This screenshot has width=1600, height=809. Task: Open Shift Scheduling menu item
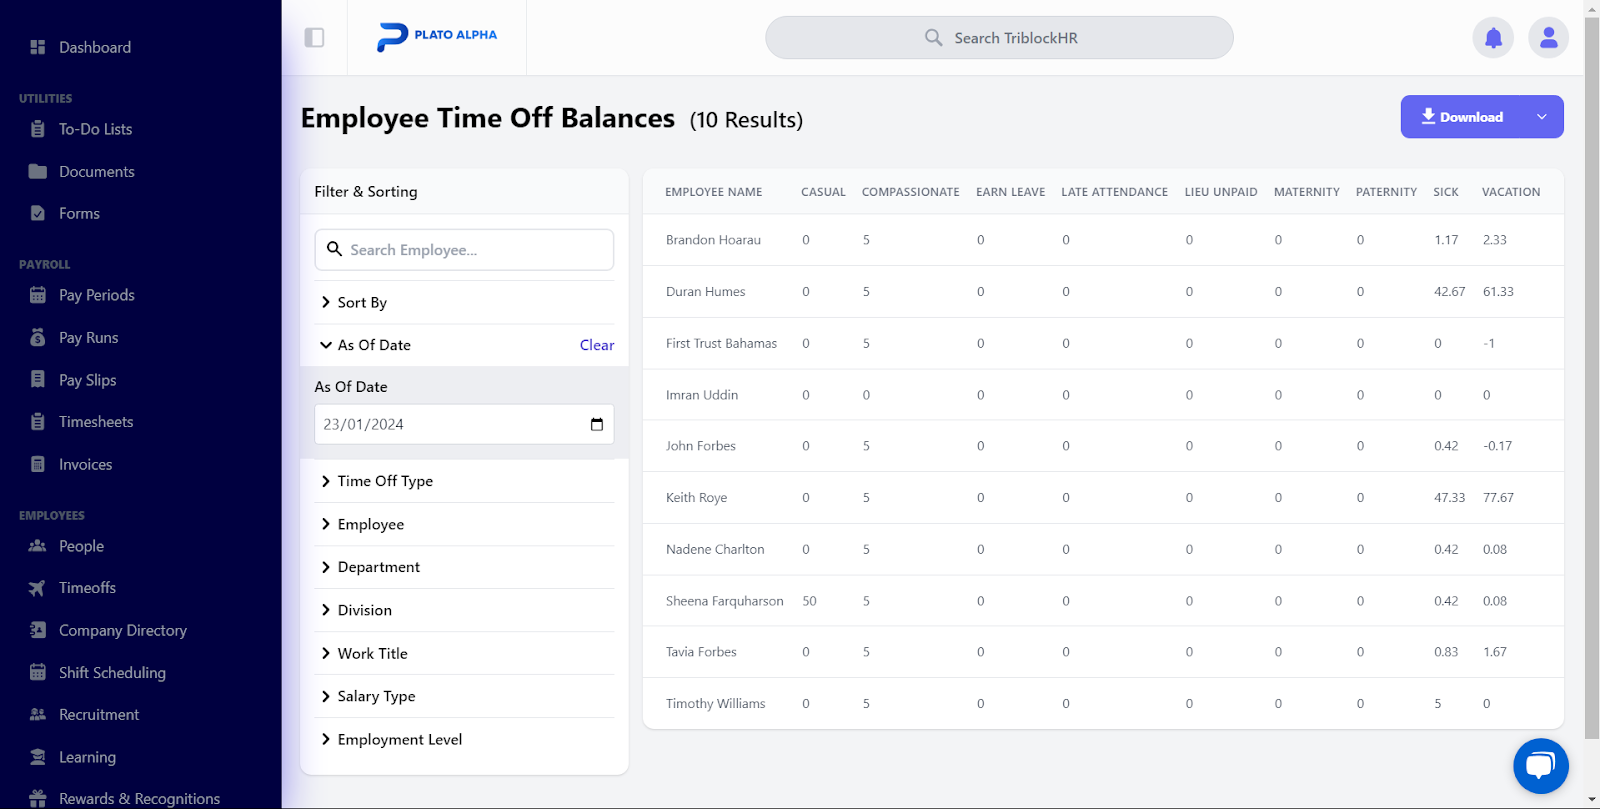click(x=112, y=673)
